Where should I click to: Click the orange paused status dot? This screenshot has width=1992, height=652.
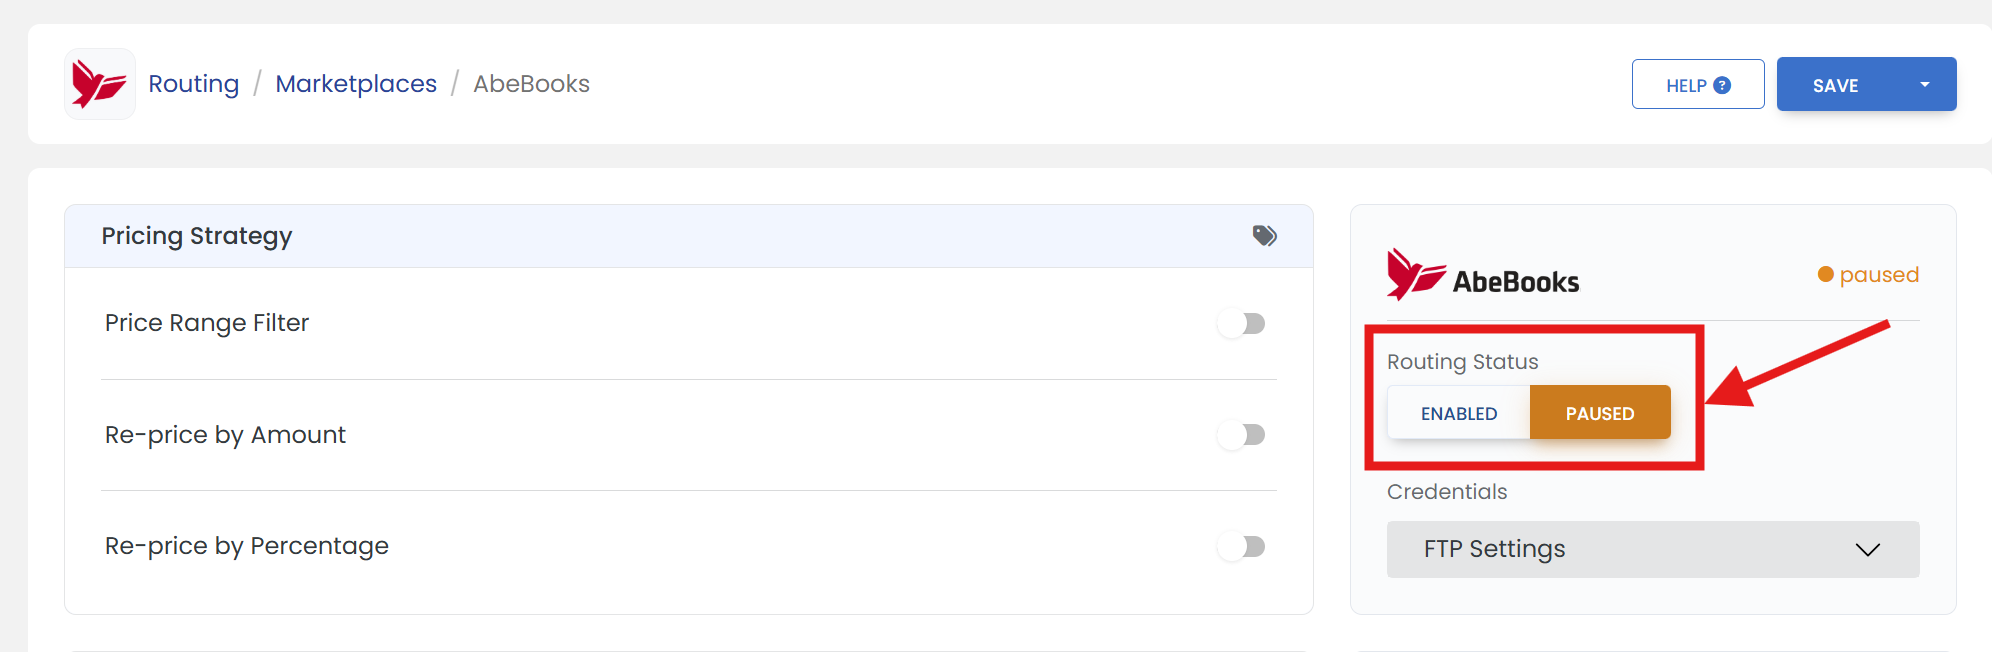(x=1825, y=274)
